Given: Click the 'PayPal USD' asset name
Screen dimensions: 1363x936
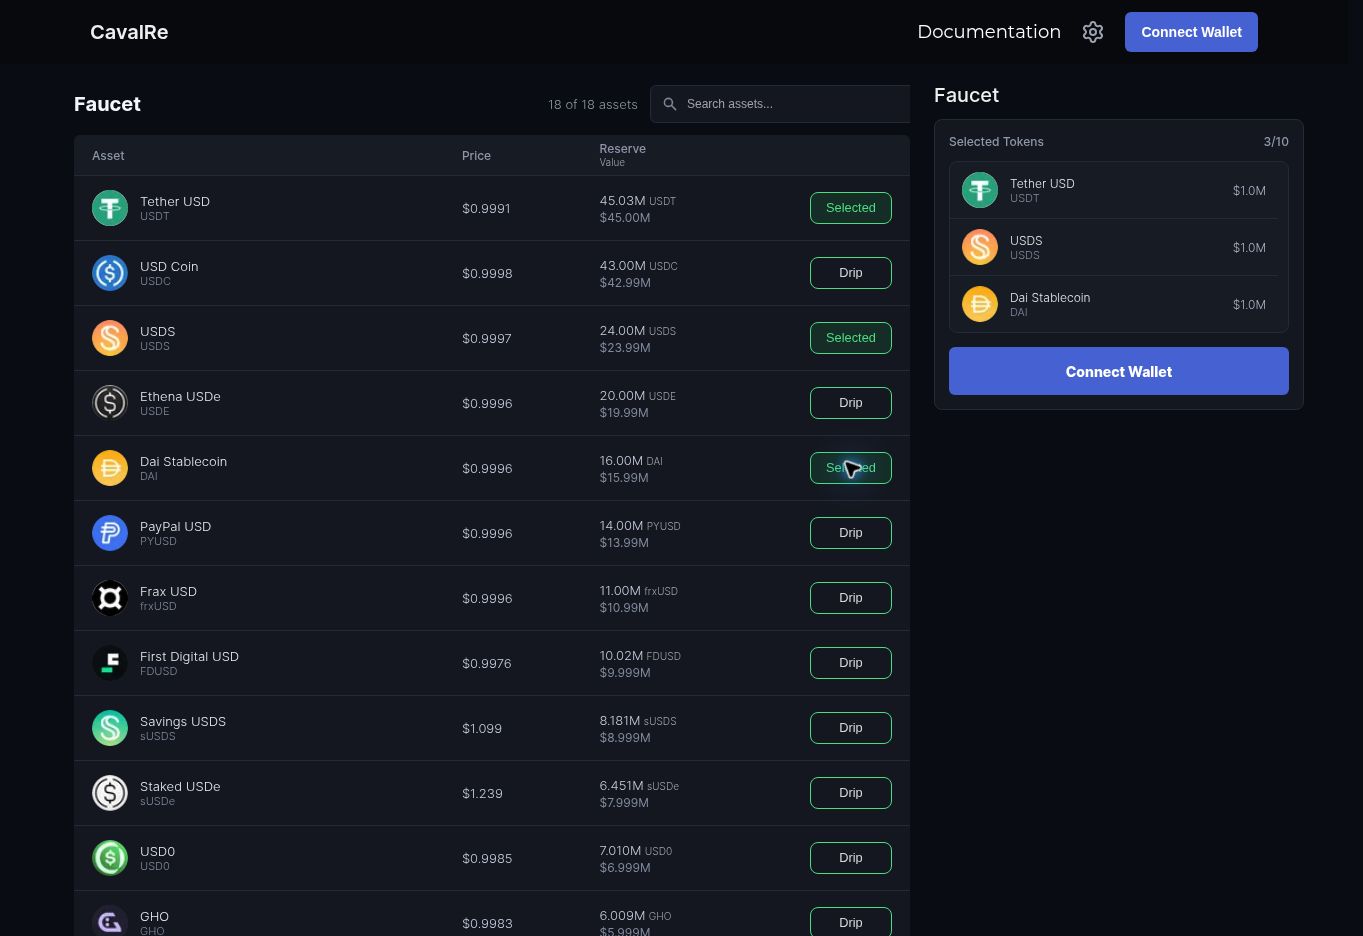Looking at the screenshot, I should (x=175, y=526).
